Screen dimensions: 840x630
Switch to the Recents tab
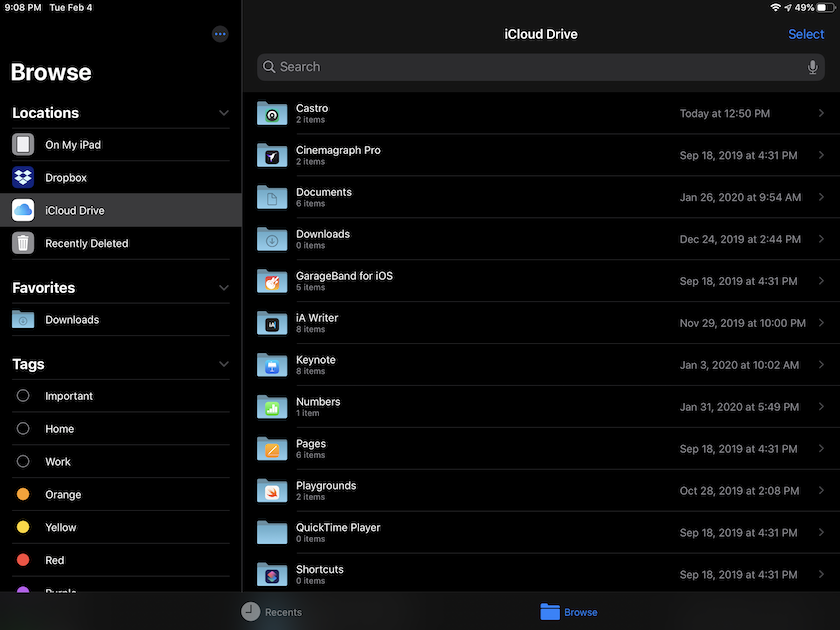pos(272,612)
